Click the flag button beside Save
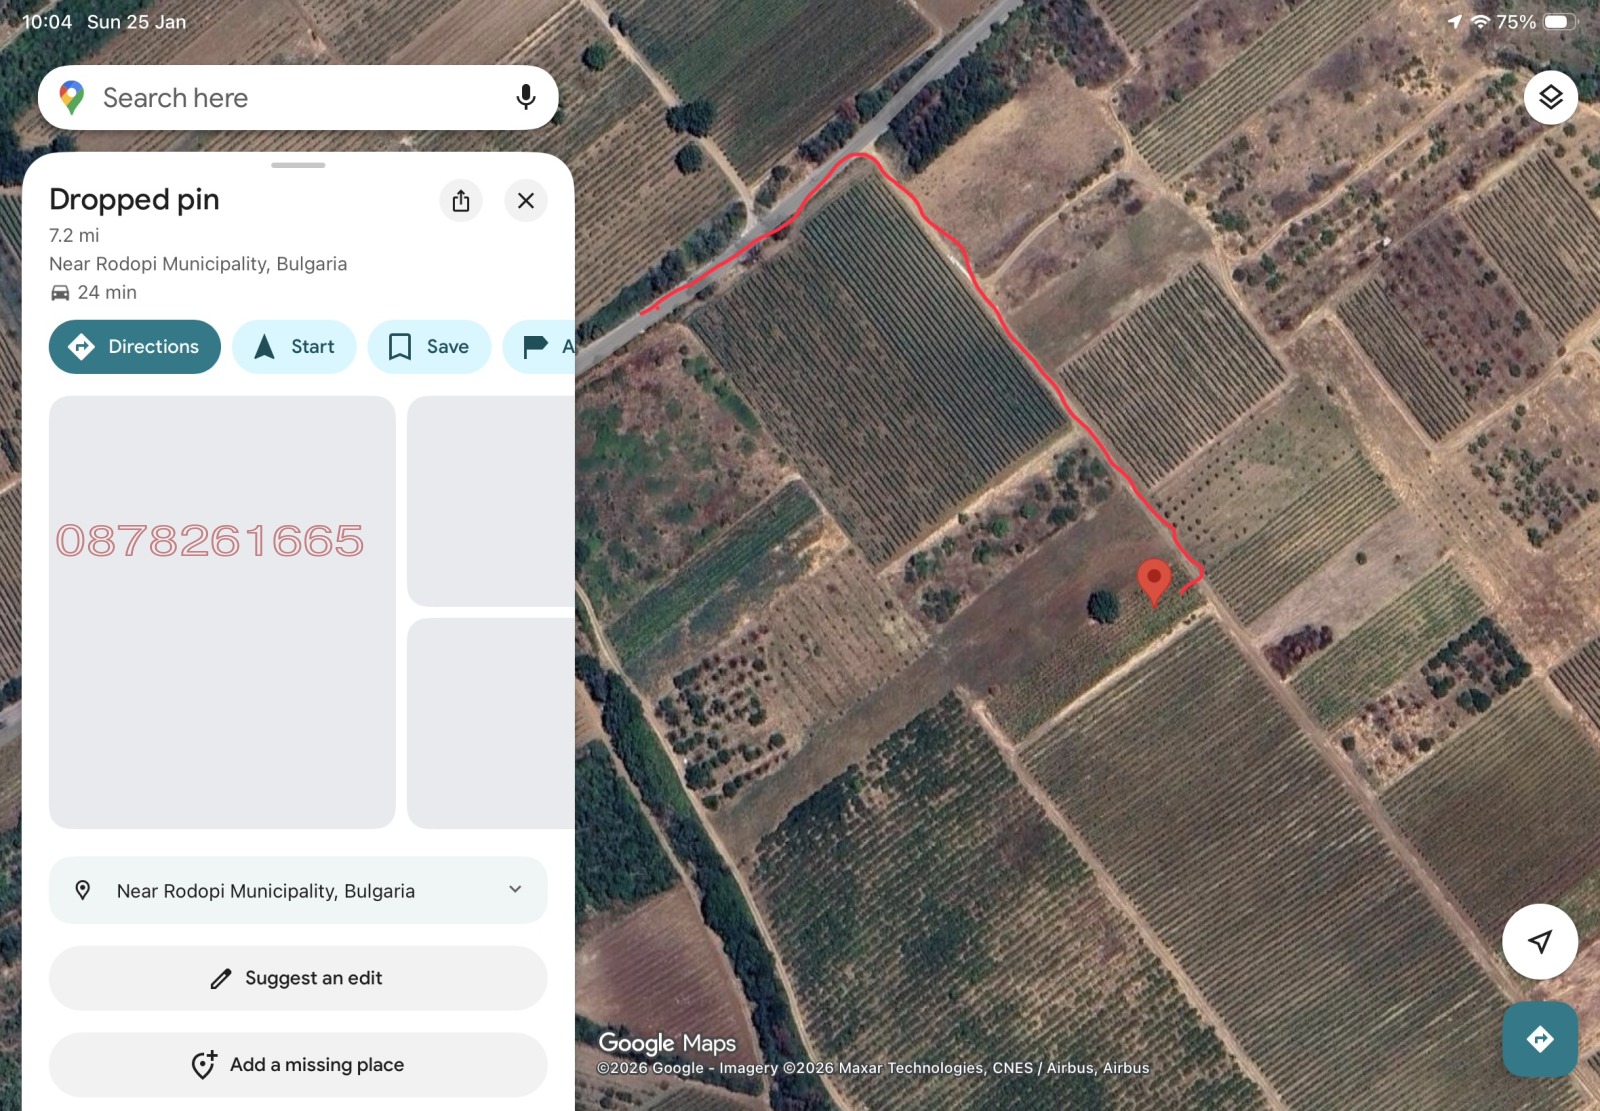 [540, 347]
